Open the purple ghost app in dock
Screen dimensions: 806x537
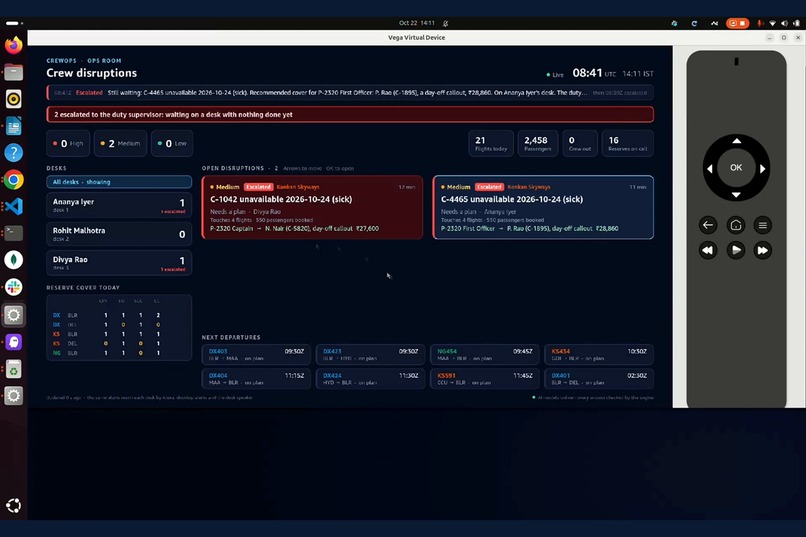point(13,342)
